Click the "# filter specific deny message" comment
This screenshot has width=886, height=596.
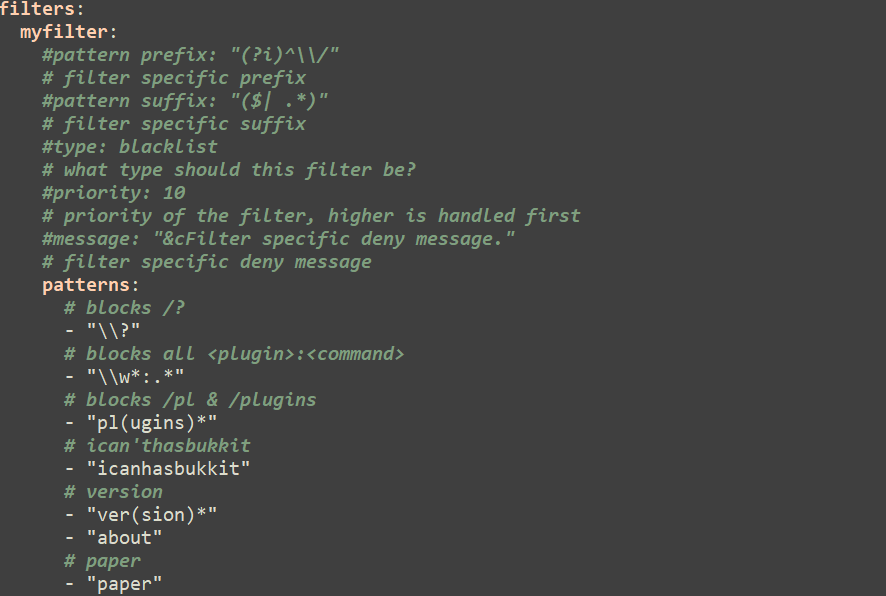(207, 262)
